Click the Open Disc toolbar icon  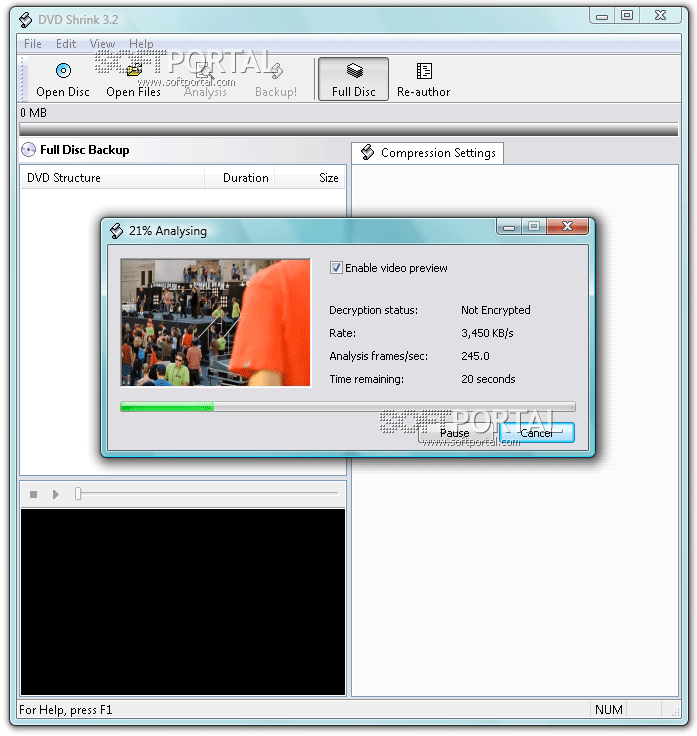tap(63, 71)
